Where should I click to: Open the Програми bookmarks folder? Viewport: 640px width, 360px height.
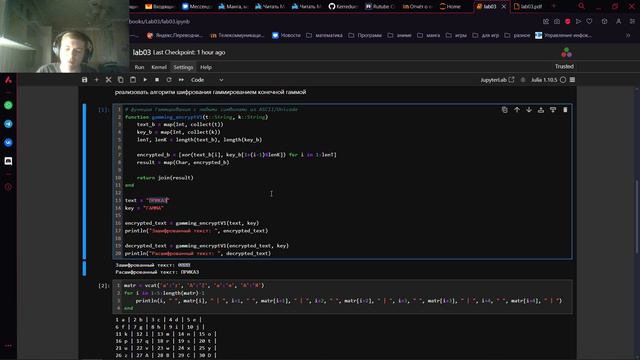365,36
